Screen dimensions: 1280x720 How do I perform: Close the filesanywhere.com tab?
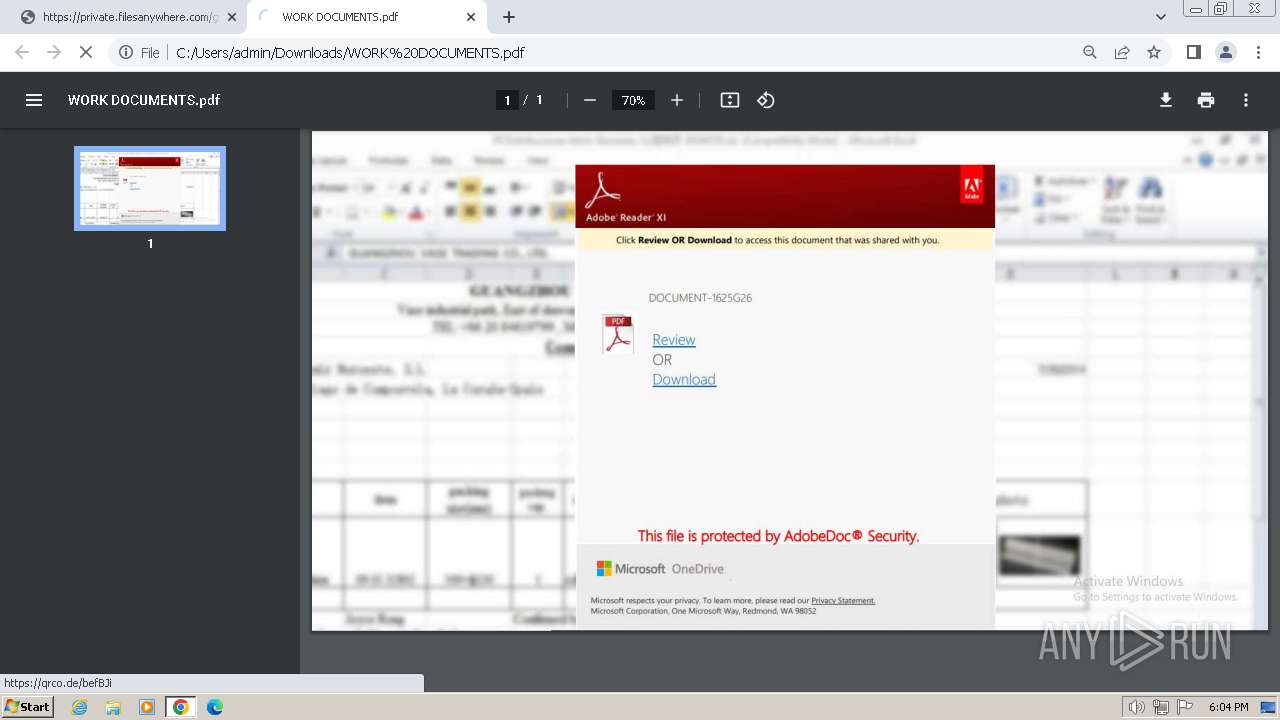[x=231, y=17]
